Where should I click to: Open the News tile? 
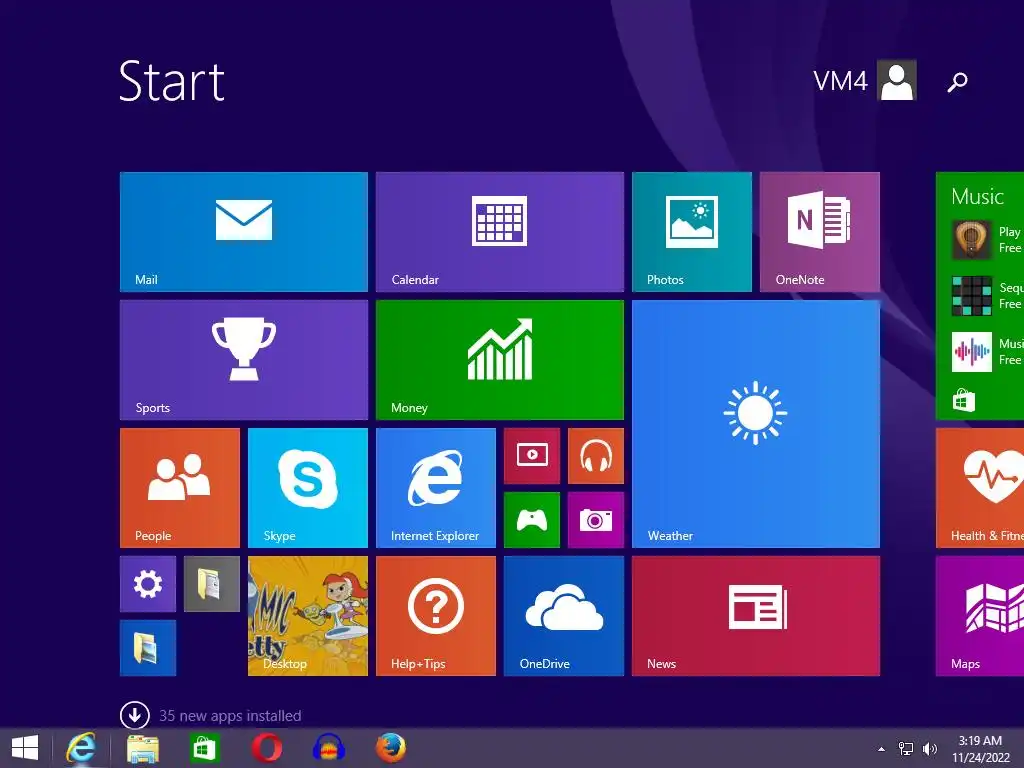pyautogui.click(x=756, y=616)
